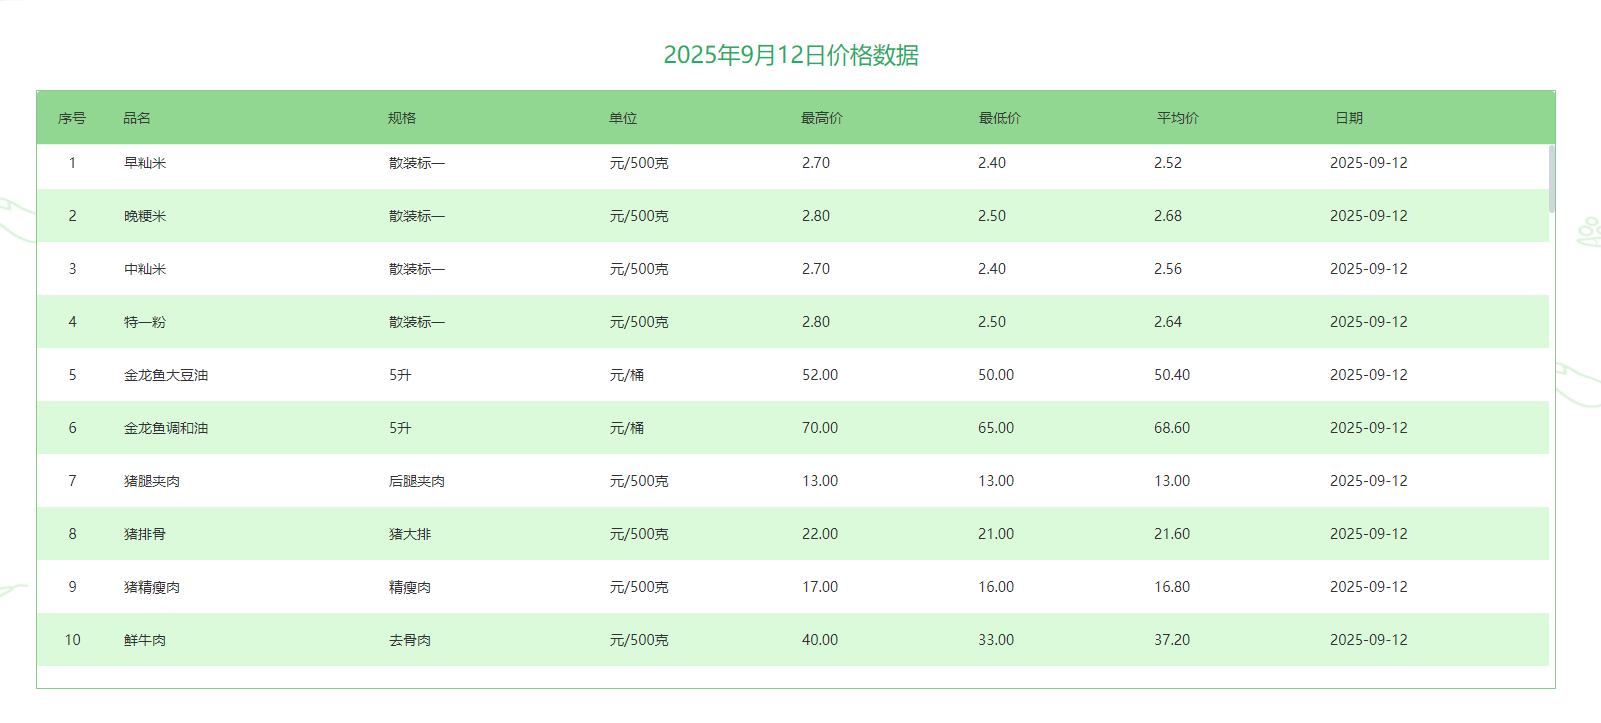This screenshot has width=1601, height=723.
Task: Click 散装标一 spec in 早籼米 row
Action: click(417, 163)
